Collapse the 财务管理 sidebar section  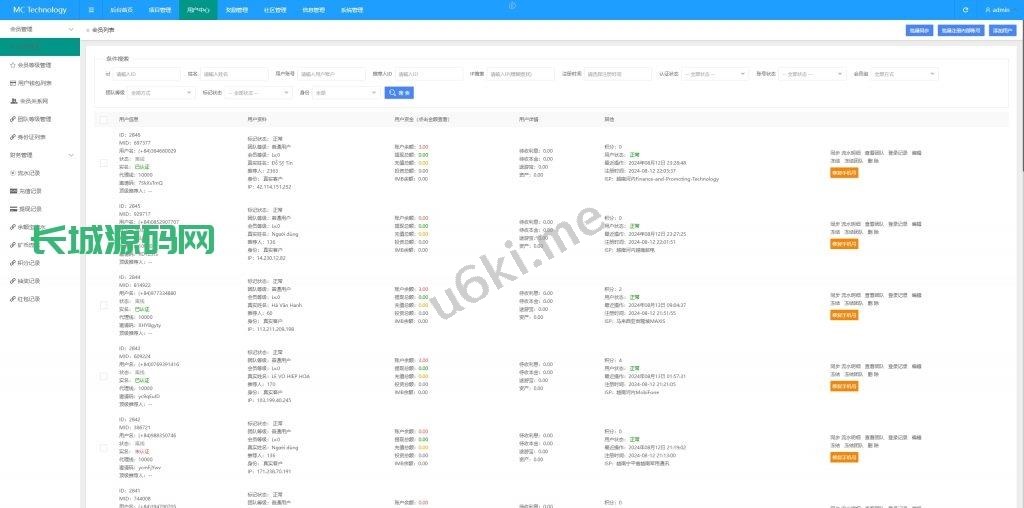tap(70, 155)
